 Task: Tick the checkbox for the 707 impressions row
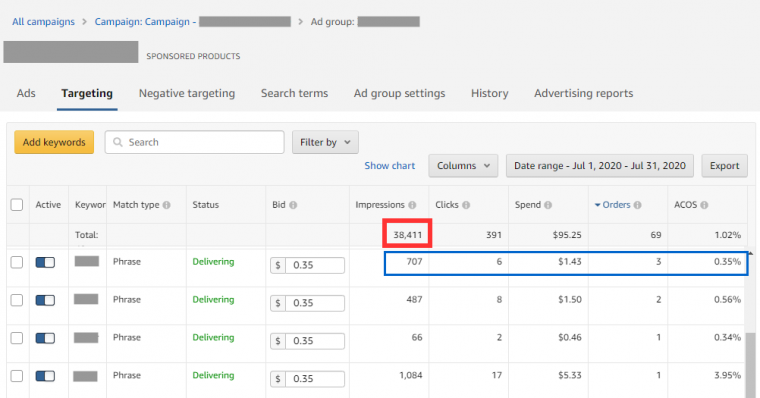pos(17,262)
